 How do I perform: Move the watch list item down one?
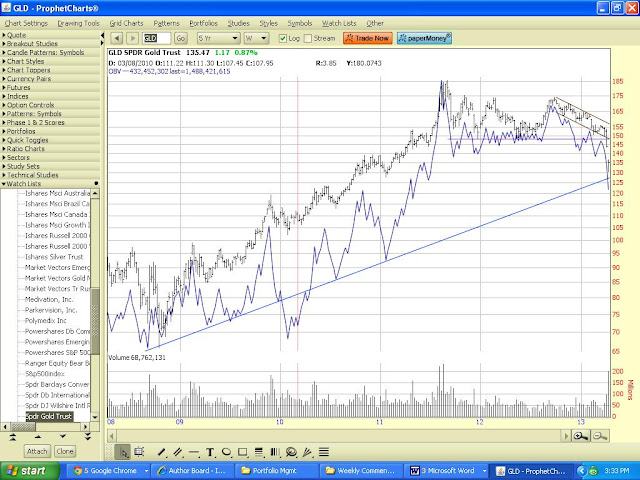pos(62,437)
